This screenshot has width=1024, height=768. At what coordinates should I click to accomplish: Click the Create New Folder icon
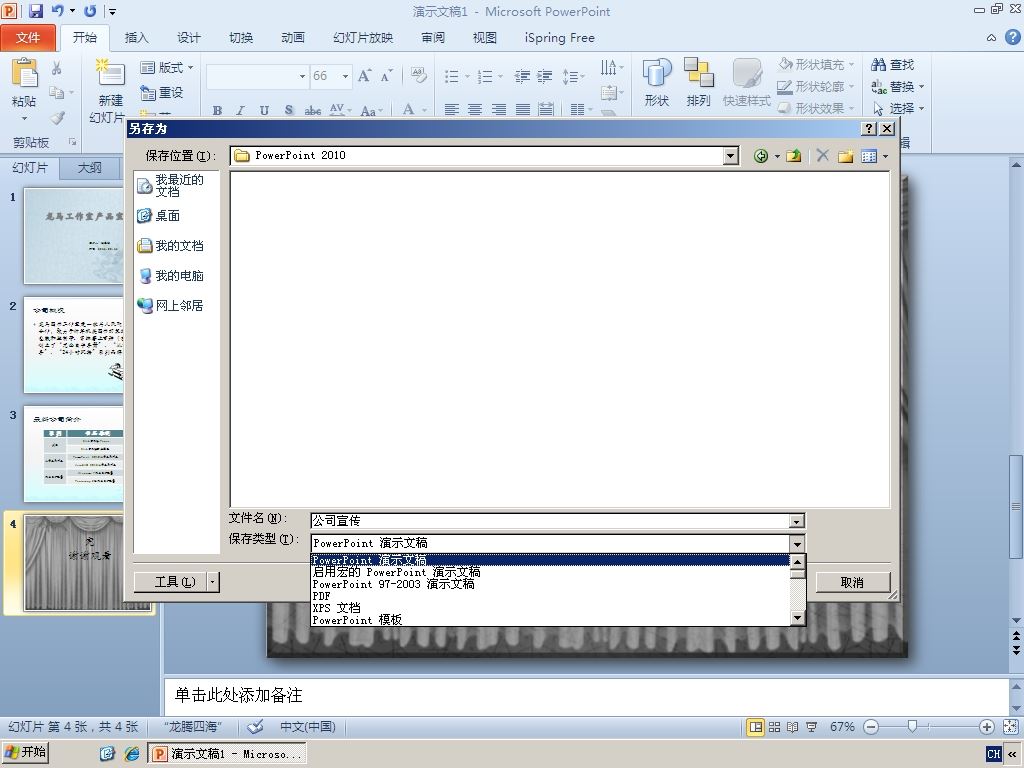(846, 156)
